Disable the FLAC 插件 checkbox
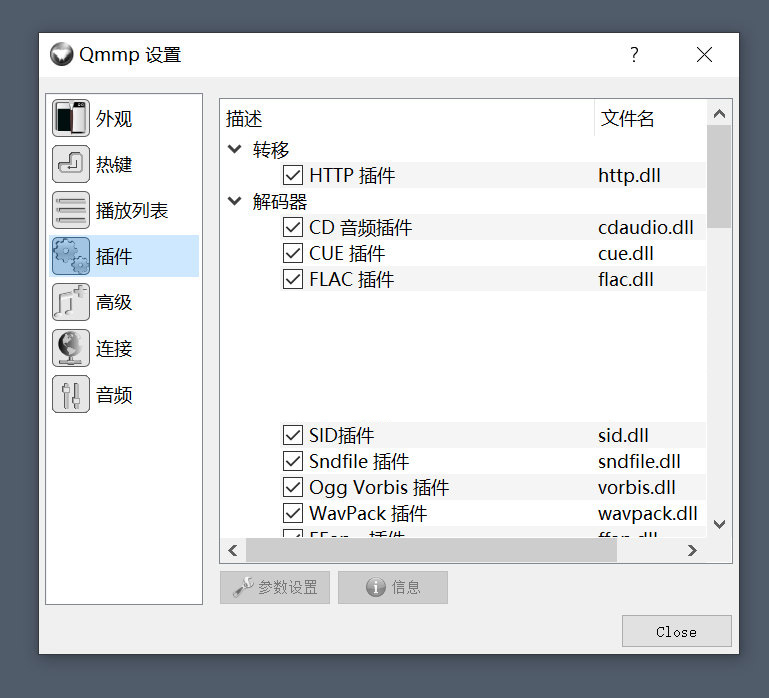This screenshot has height=698, width=769. (x=293, y=280)
